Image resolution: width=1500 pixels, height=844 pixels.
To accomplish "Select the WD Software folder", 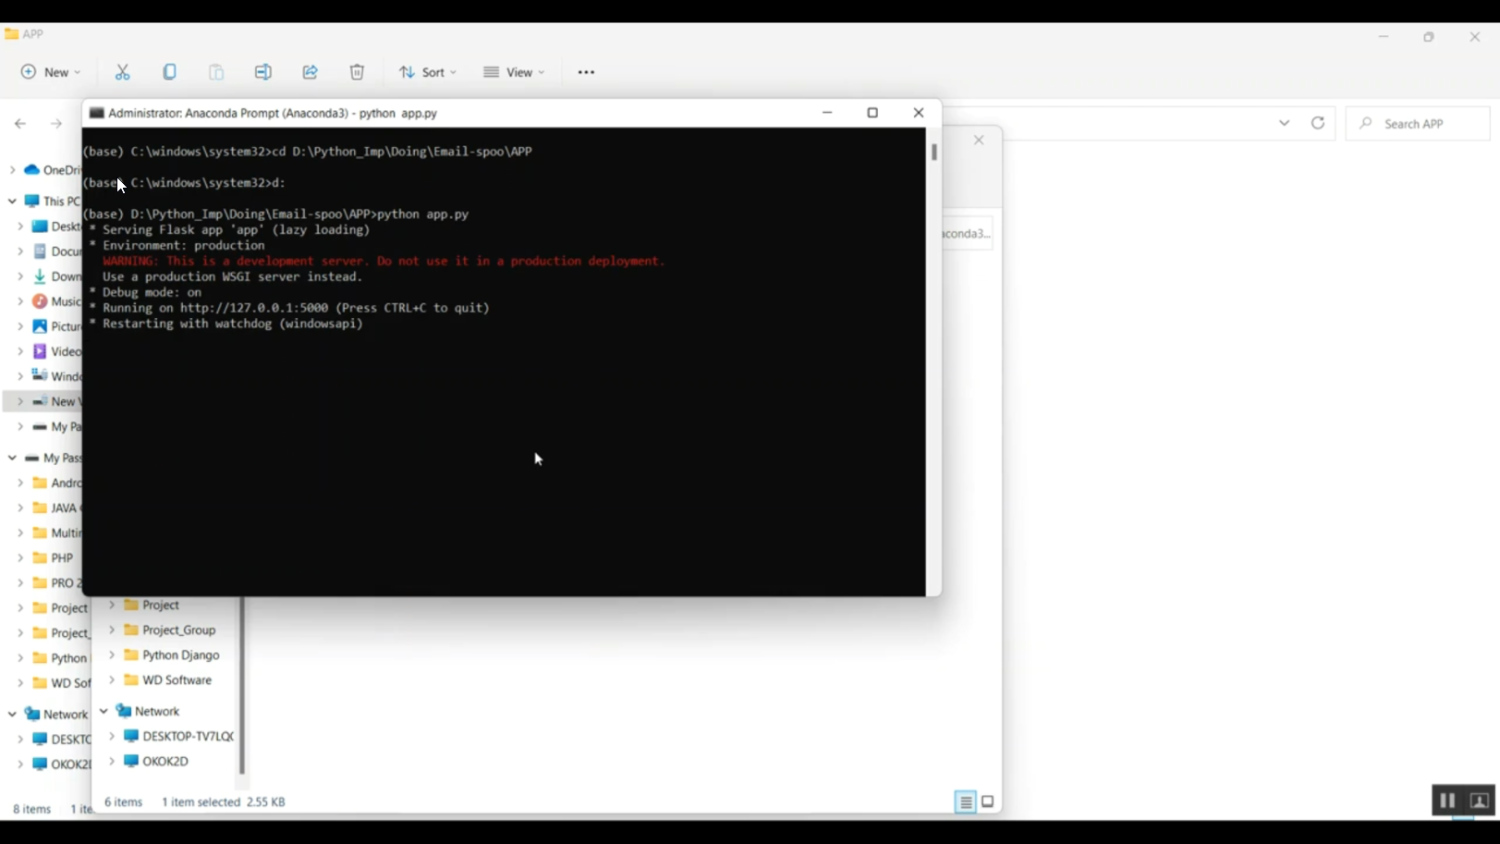I will tap(176, 680).
